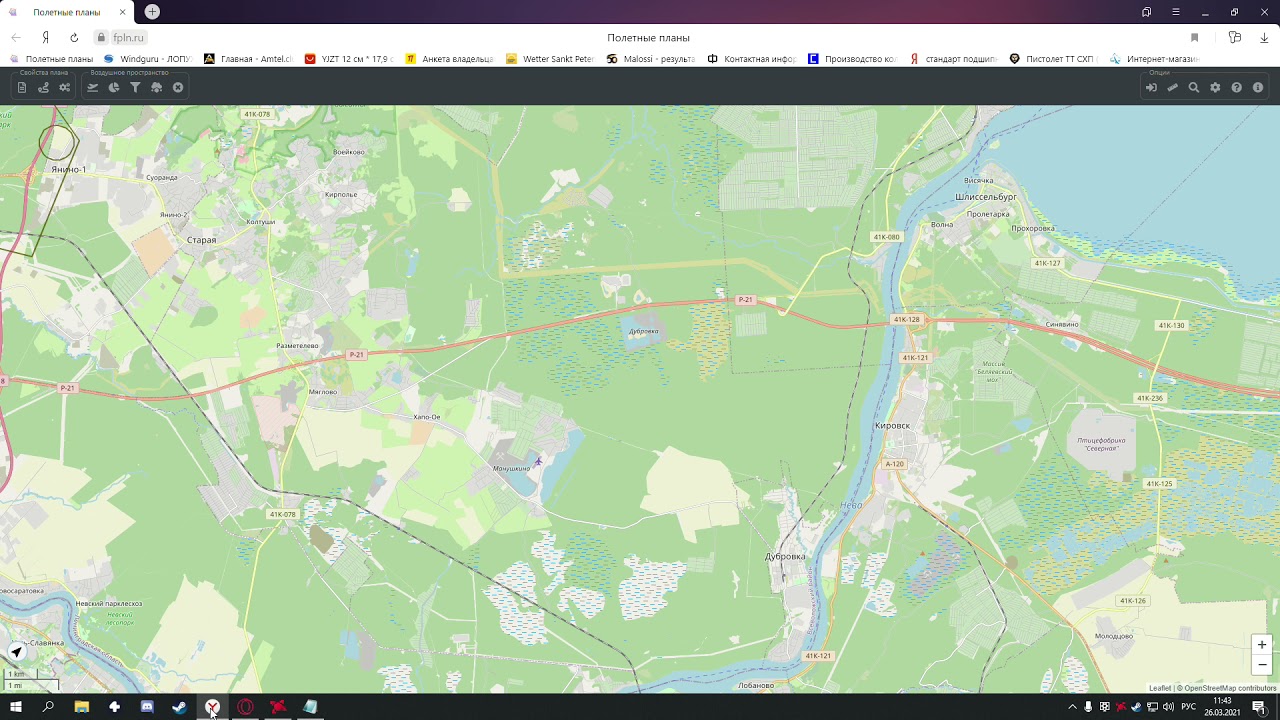This screenshot has height=720, width=1280.
Task: Open the Wetter Sankt Peter bookmark
Action: (551, 59)
